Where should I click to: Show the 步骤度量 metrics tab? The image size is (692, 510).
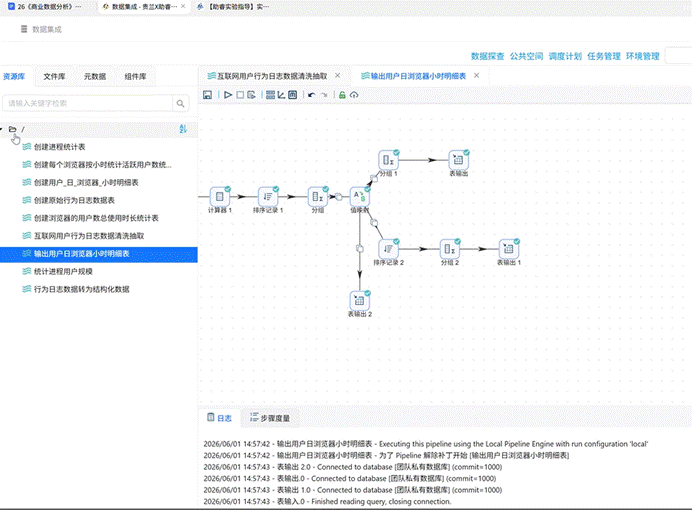tap(270, 418)
